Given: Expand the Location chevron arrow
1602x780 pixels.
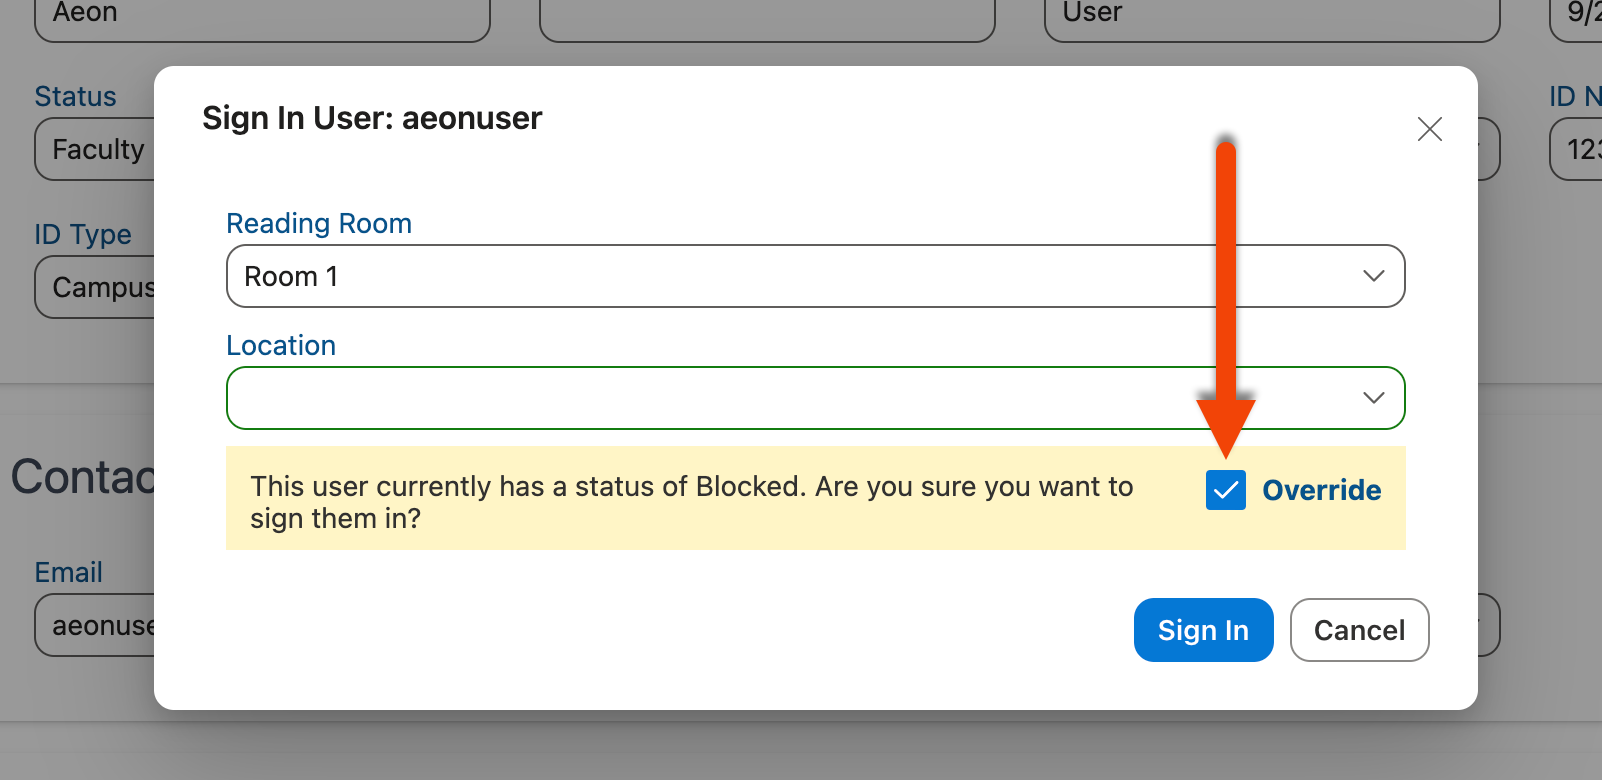Looking at the screenshot, I should (x=1373, y=398).
